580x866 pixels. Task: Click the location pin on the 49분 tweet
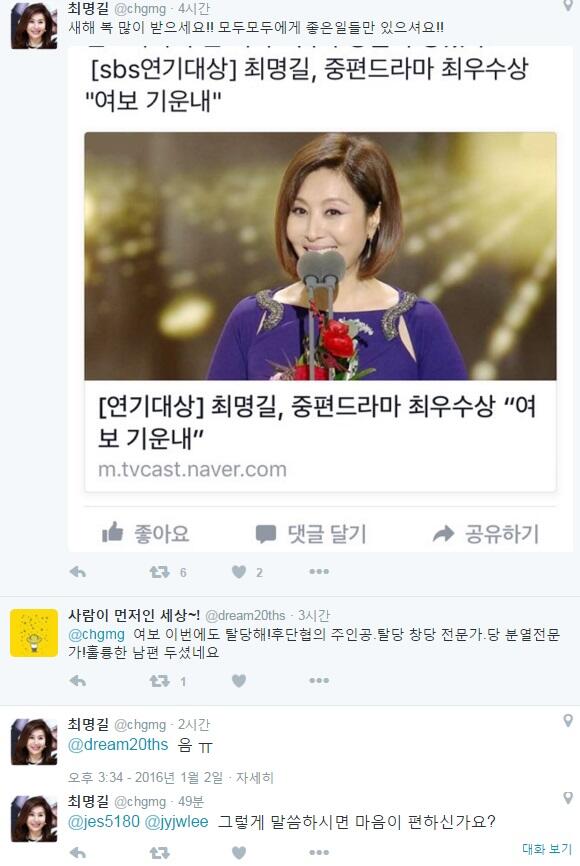pyautogui.click(x=568, y=798)
